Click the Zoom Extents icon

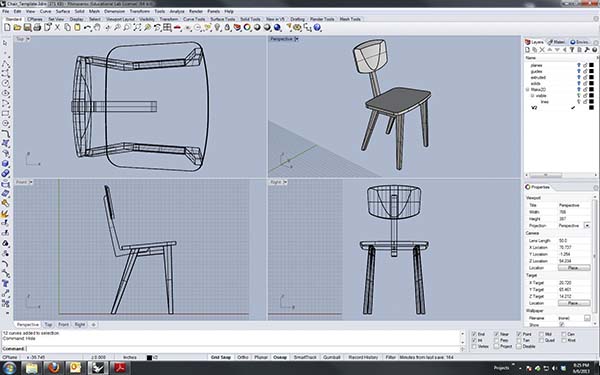coord(137,28)
